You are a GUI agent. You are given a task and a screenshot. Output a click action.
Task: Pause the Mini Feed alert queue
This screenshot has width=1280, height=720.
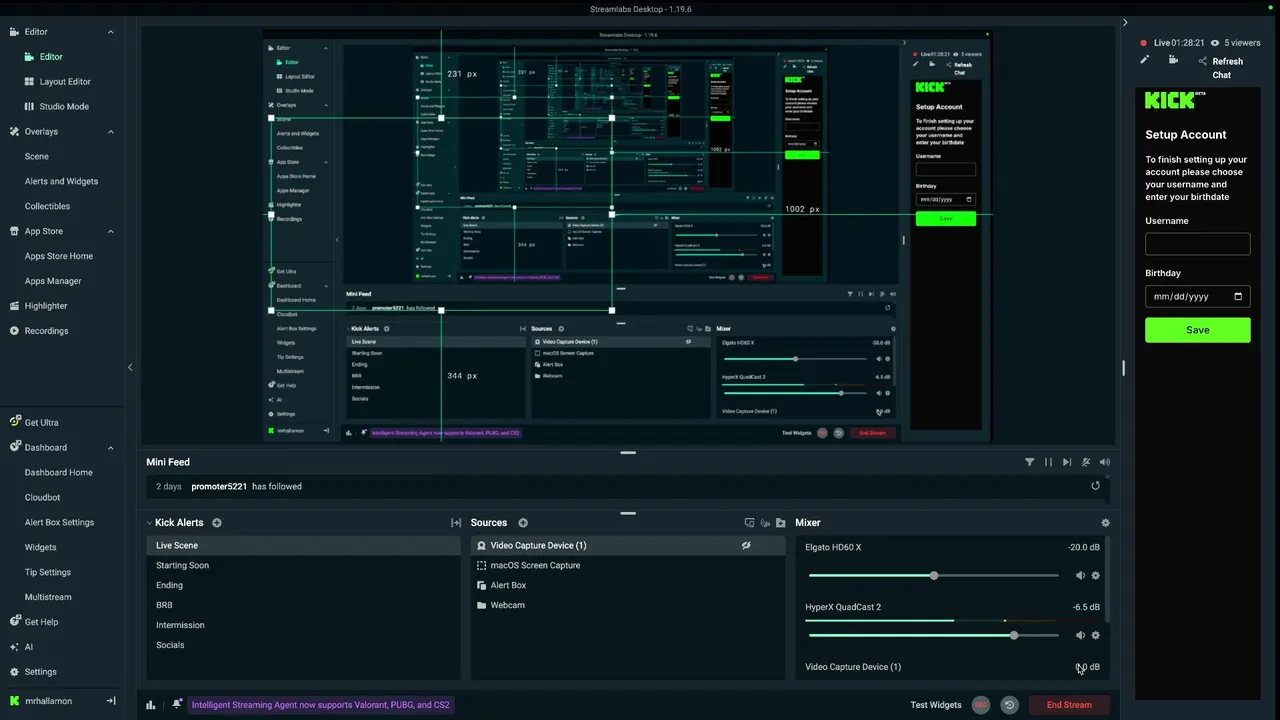tap(1048, 462)
